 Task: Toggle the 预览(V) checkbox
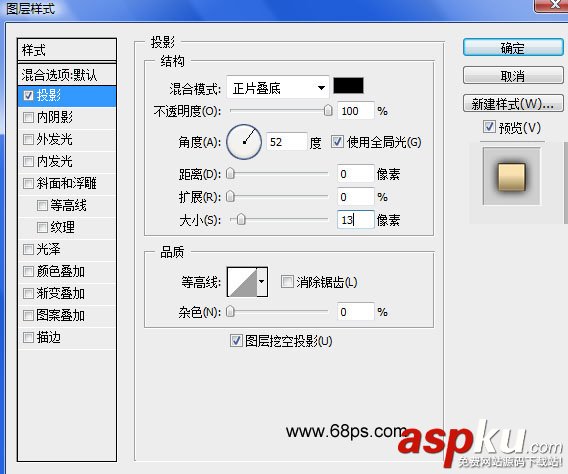click(x=489, y=127)
